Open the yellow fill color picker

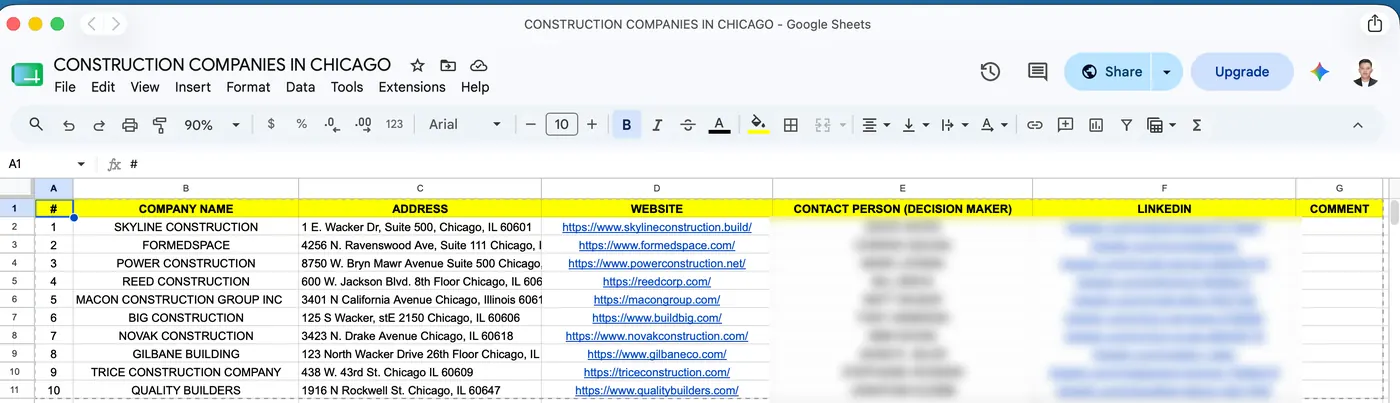(758, 125)
